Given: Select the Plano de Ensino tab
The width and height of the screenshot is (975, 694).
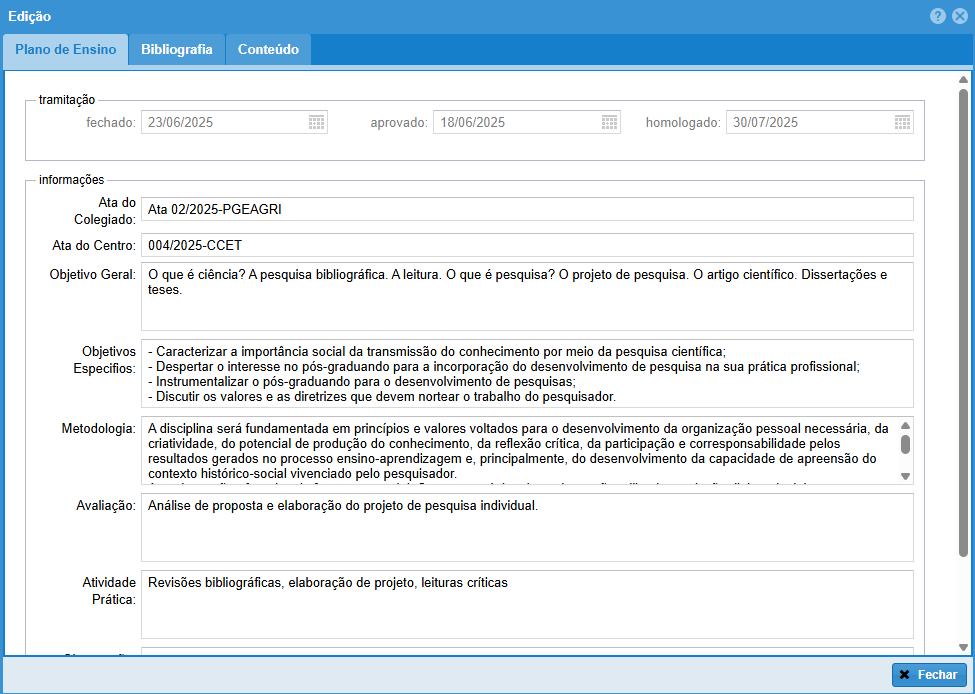Looking at the screenshot, I should point(65,50).
